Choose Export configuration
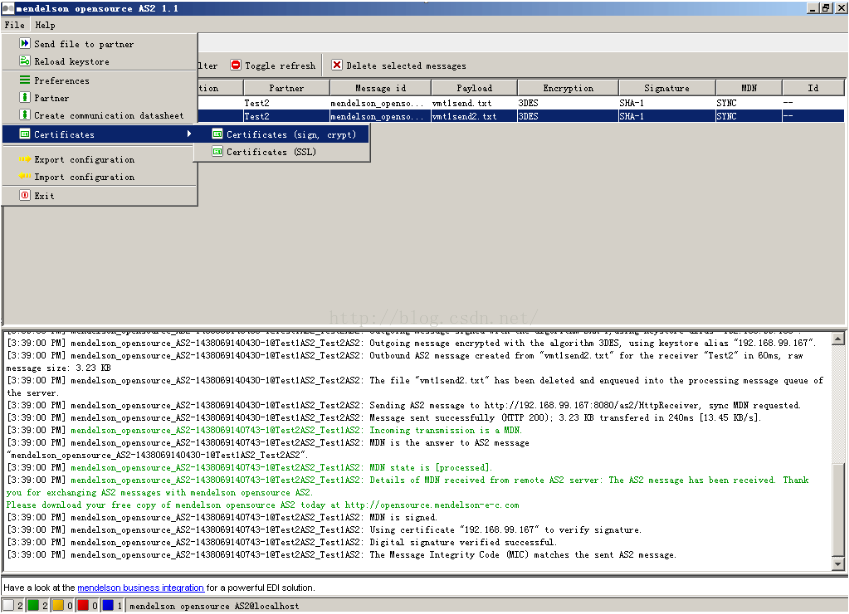Image resolution: width=849 pixels, height=614 pixels. [x=100, y=159]
